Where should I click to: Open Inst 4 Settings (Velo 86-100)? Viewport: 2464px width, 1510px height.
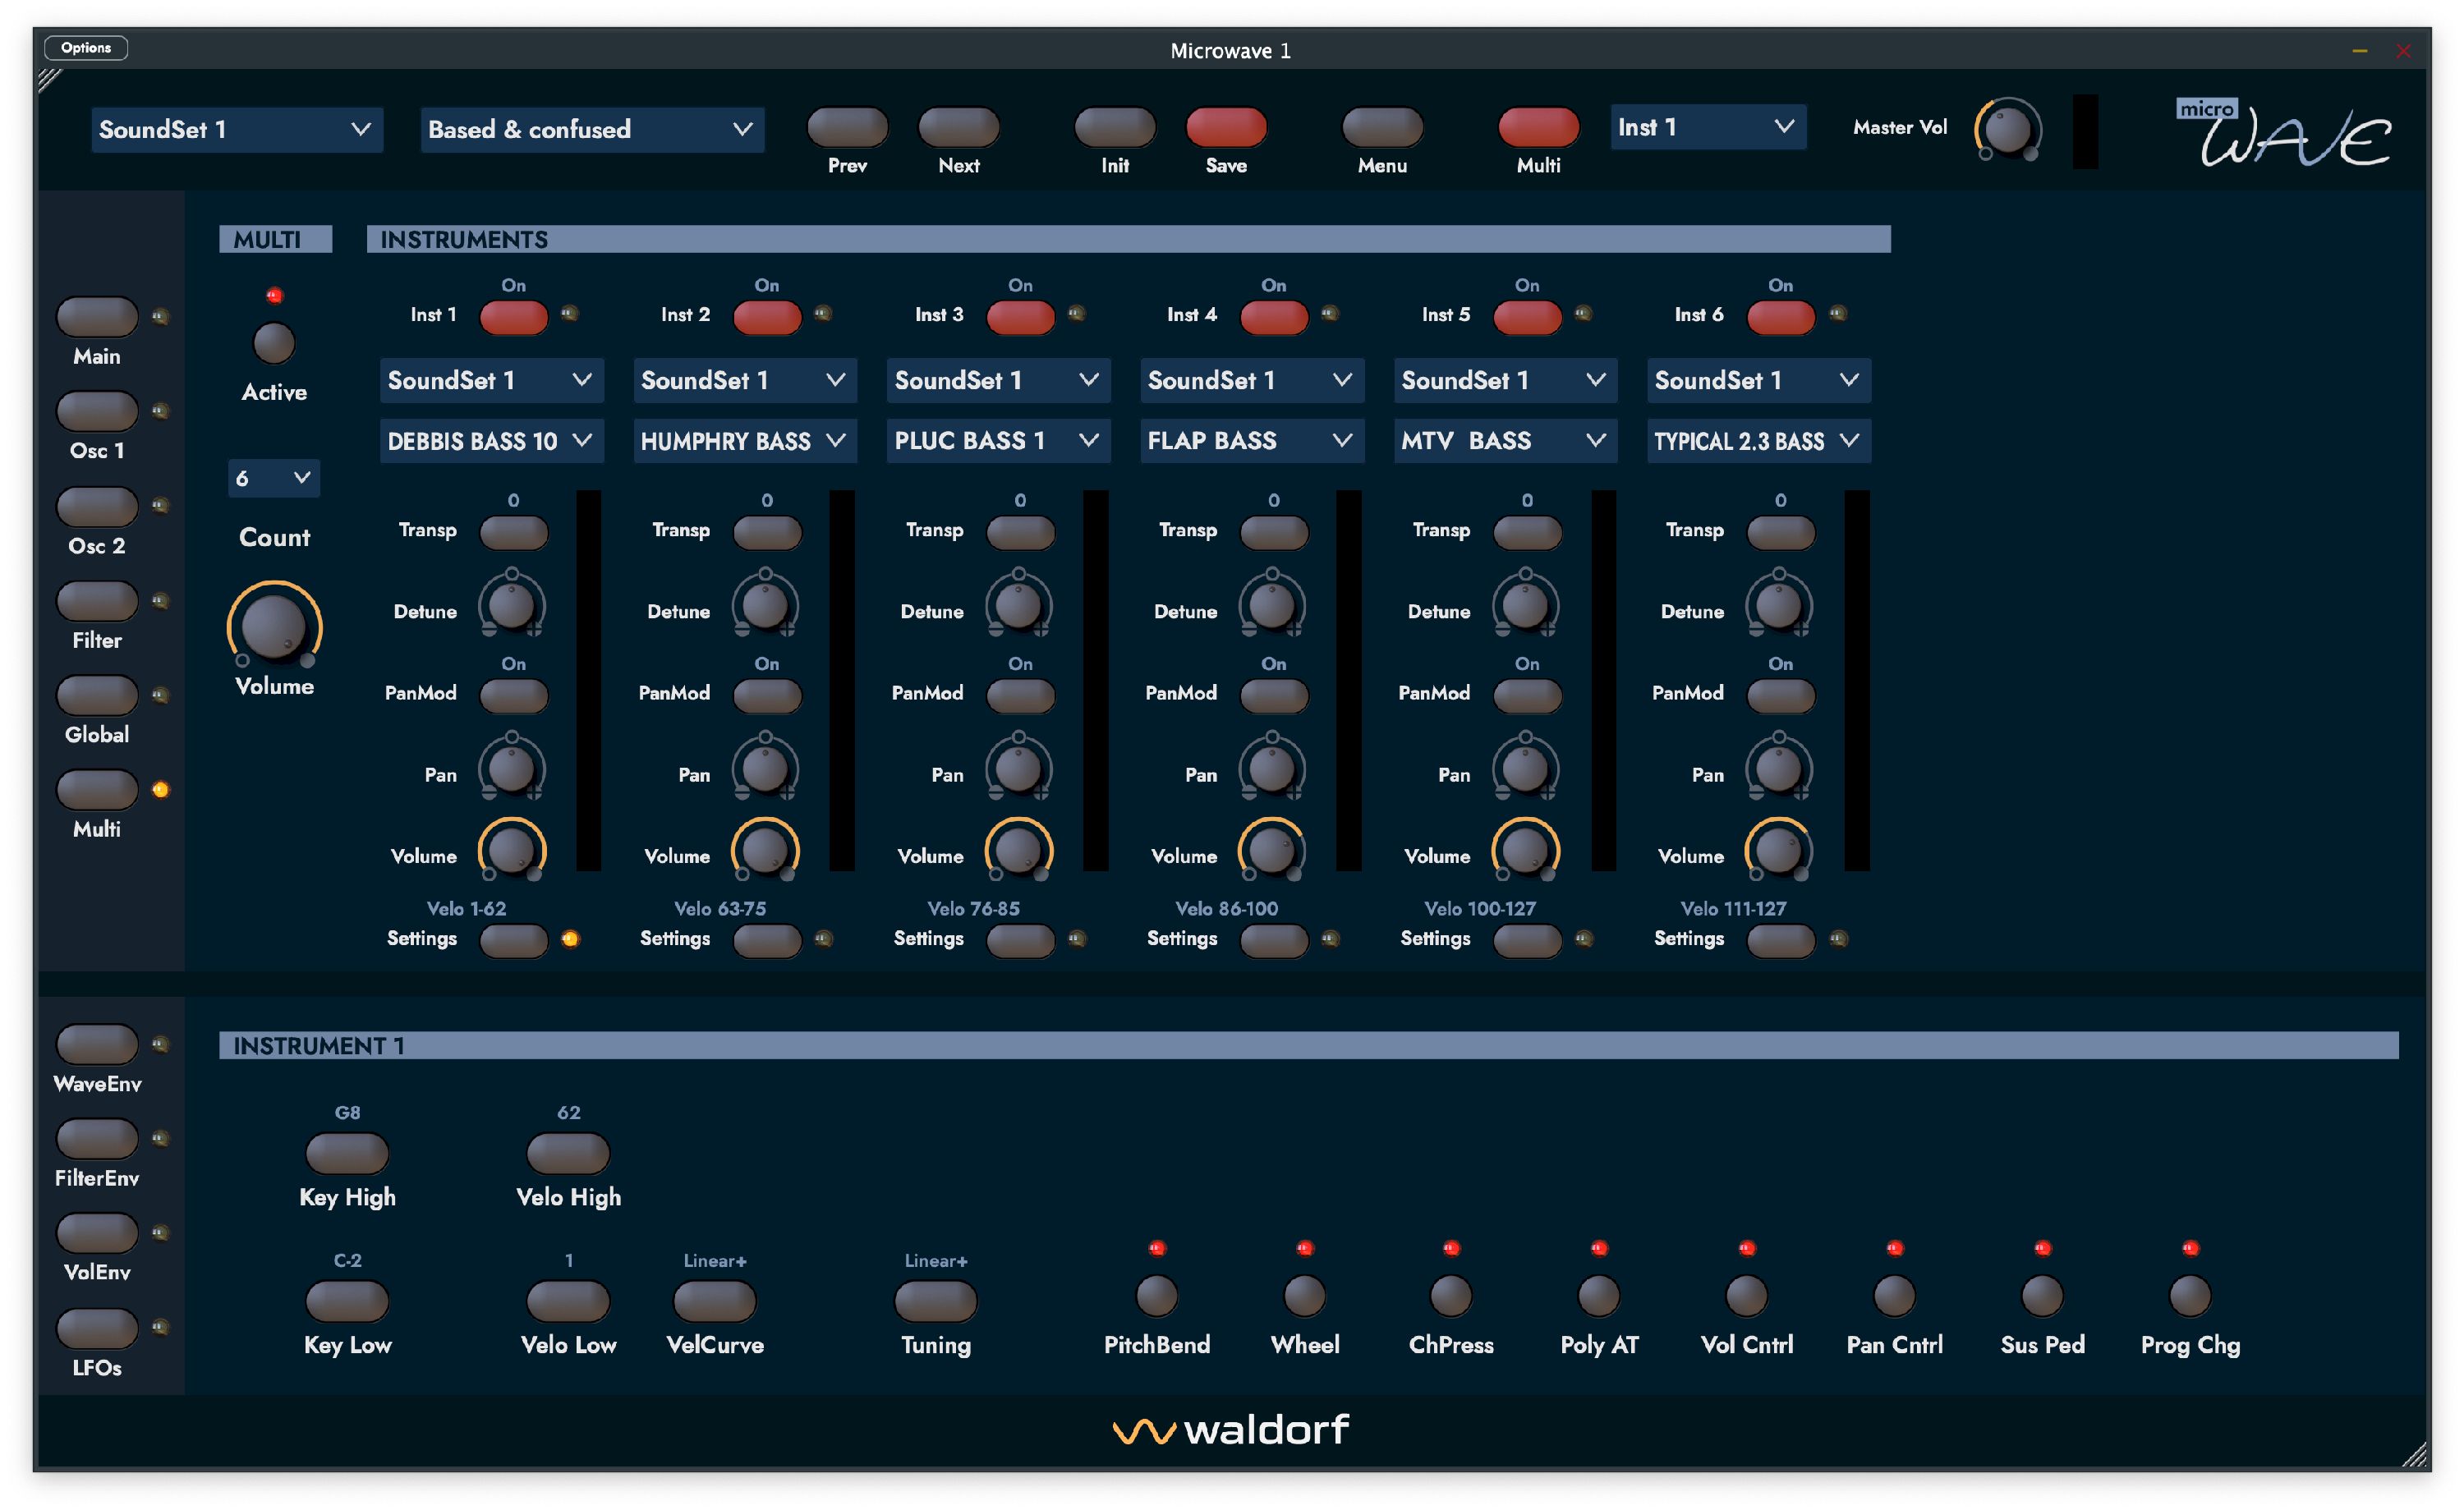1274,940
